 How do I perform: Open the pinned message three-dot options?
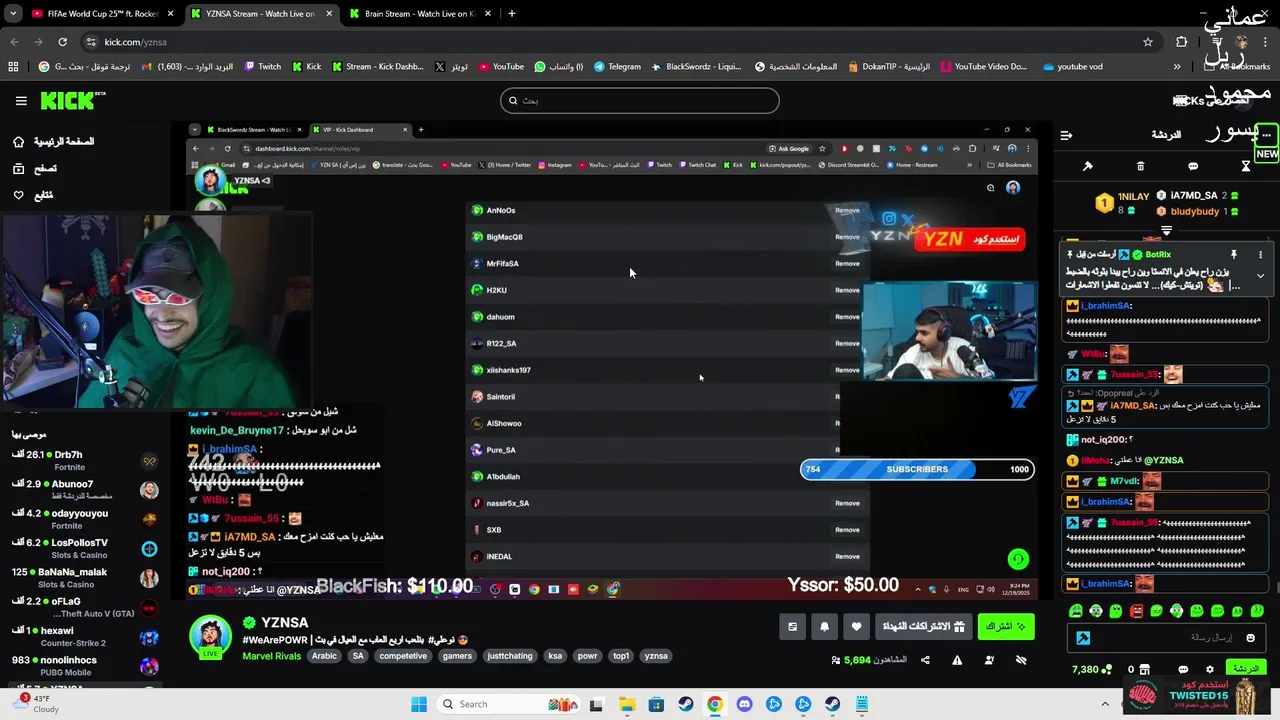click(x=1260, y=254)
